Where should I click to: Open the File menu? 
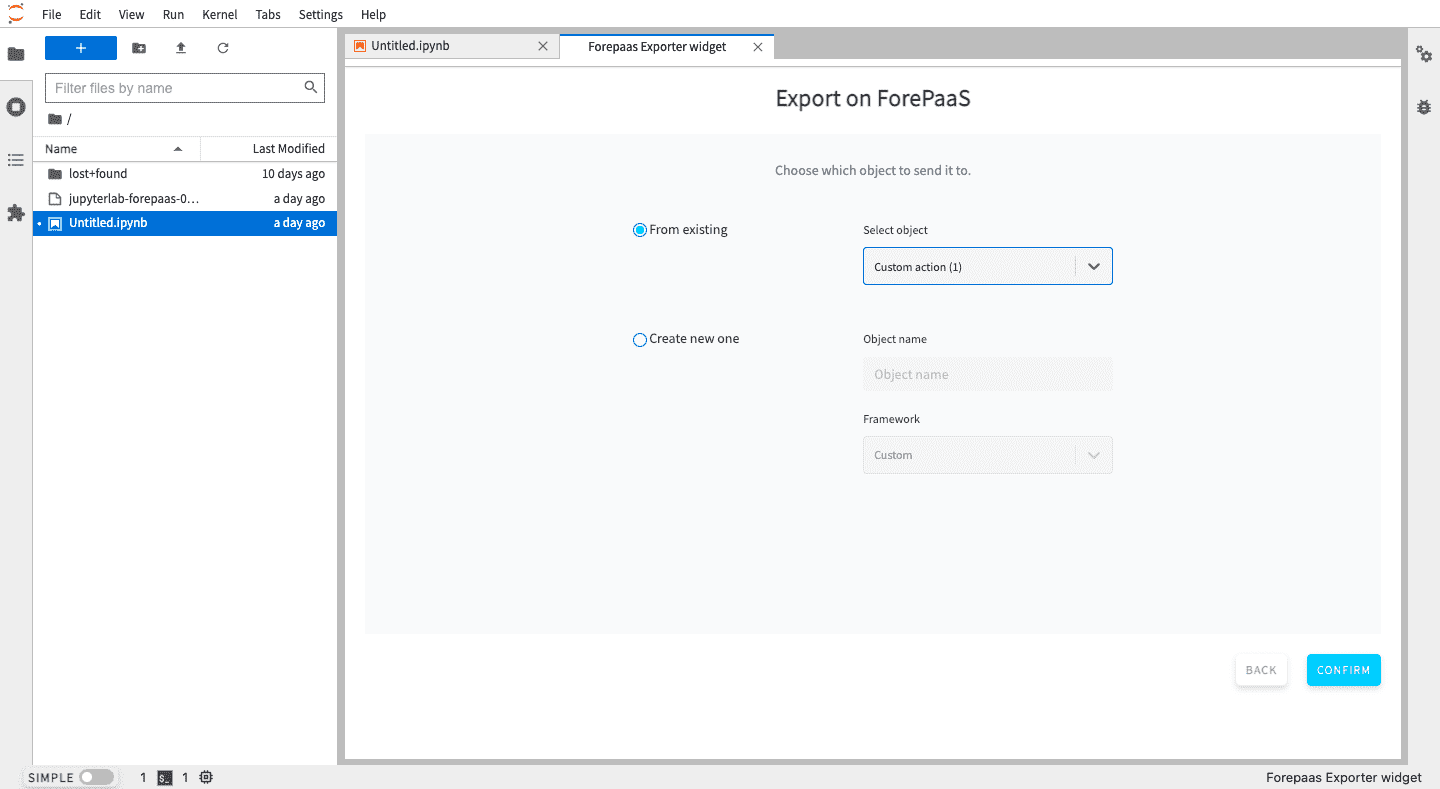(x=52, y=15)
